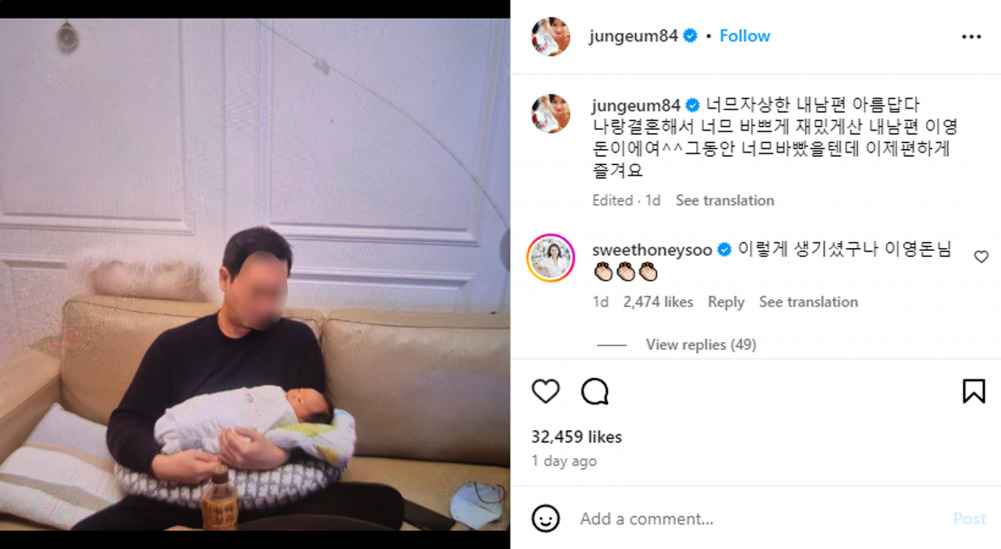Open 2,474 likes list on comment
This screenshot has height=549, width=1001.
coord(658,302)
